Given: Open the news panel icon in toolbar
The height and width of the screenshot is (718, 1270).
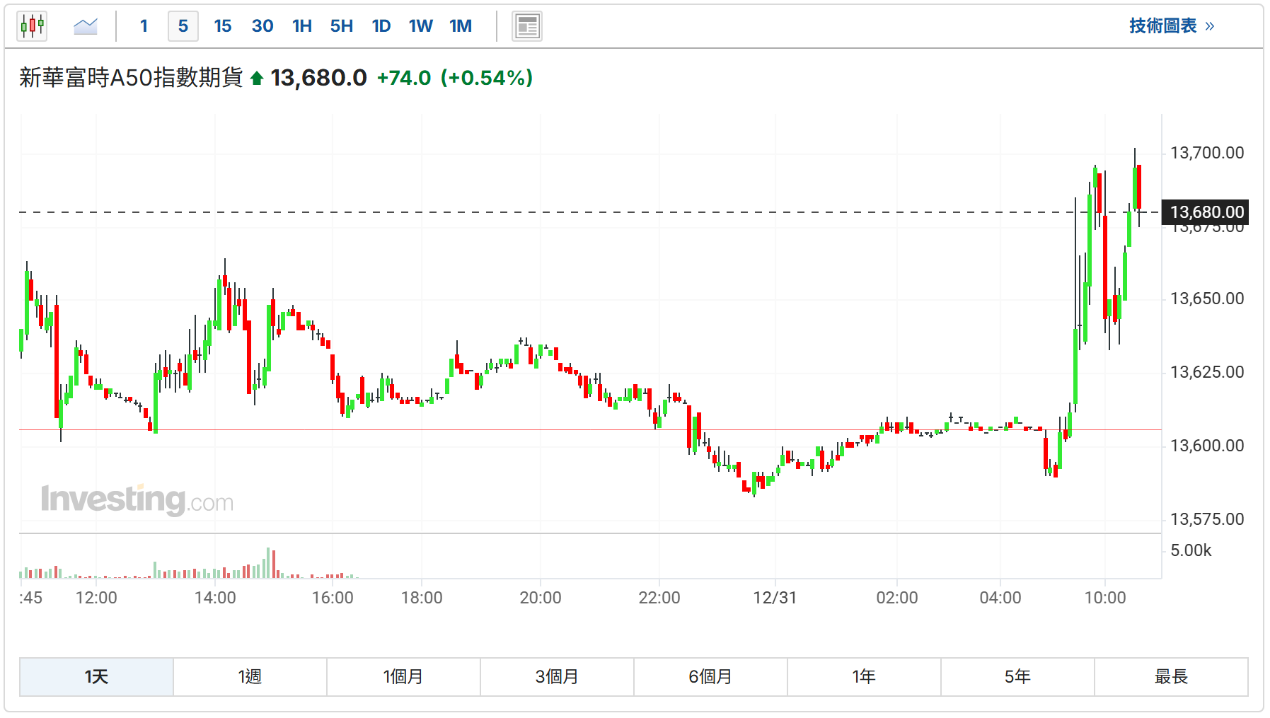Looking at the screenshot, I should point(527,26).
